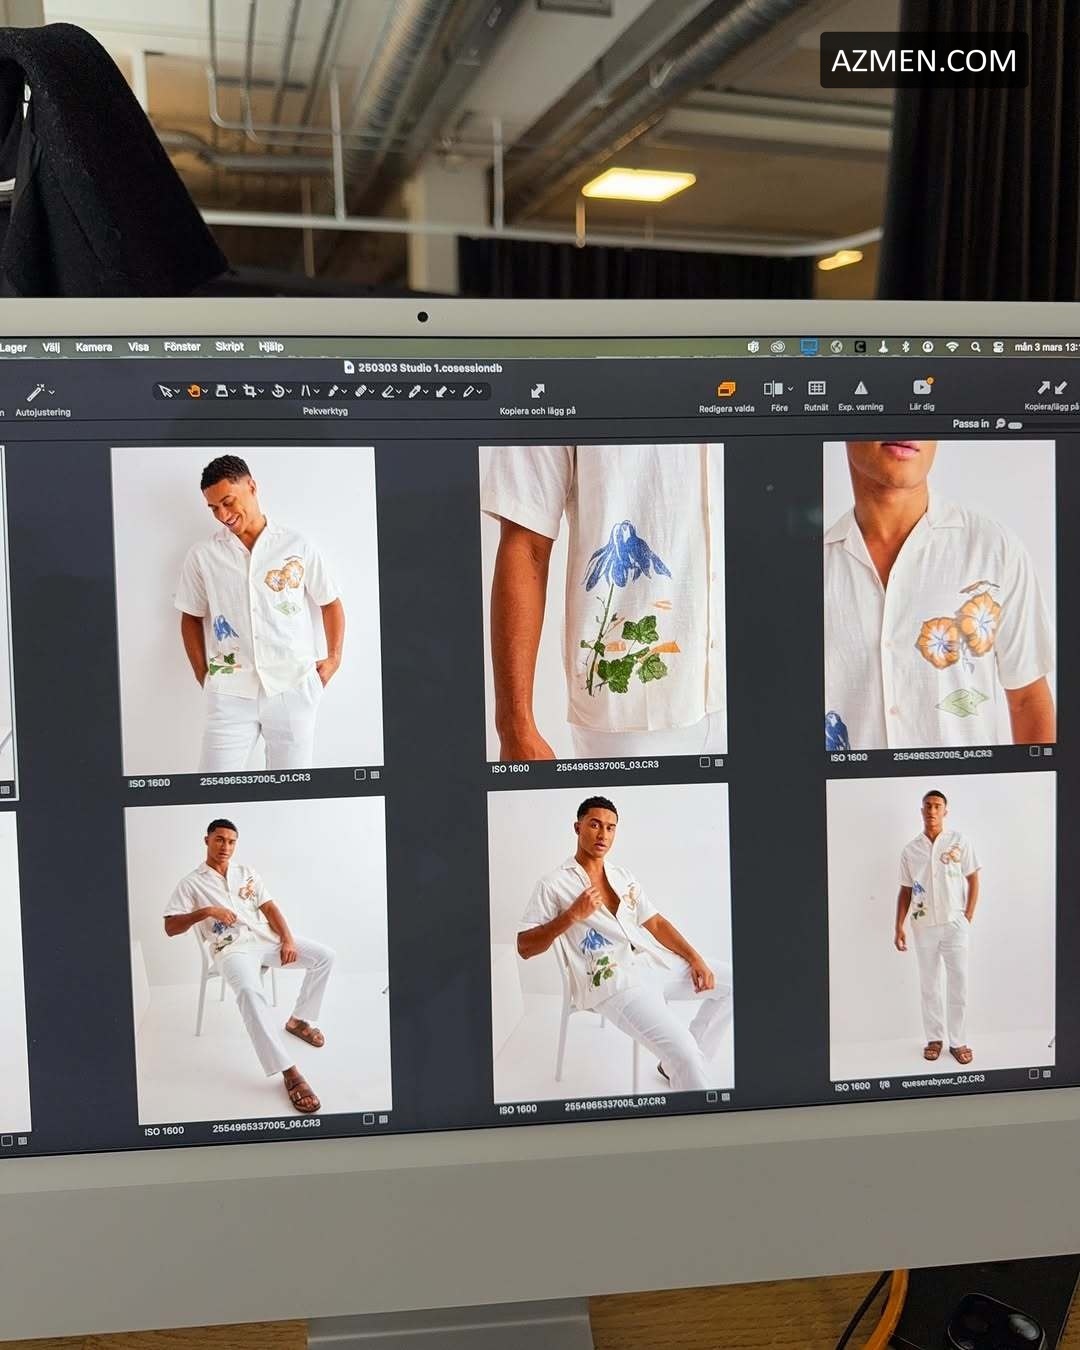The height and width of the screenshot is (1350, 1080).
Task: Click the Kopiera och lägg på arrow icon
Action: [x=537, y=391]
